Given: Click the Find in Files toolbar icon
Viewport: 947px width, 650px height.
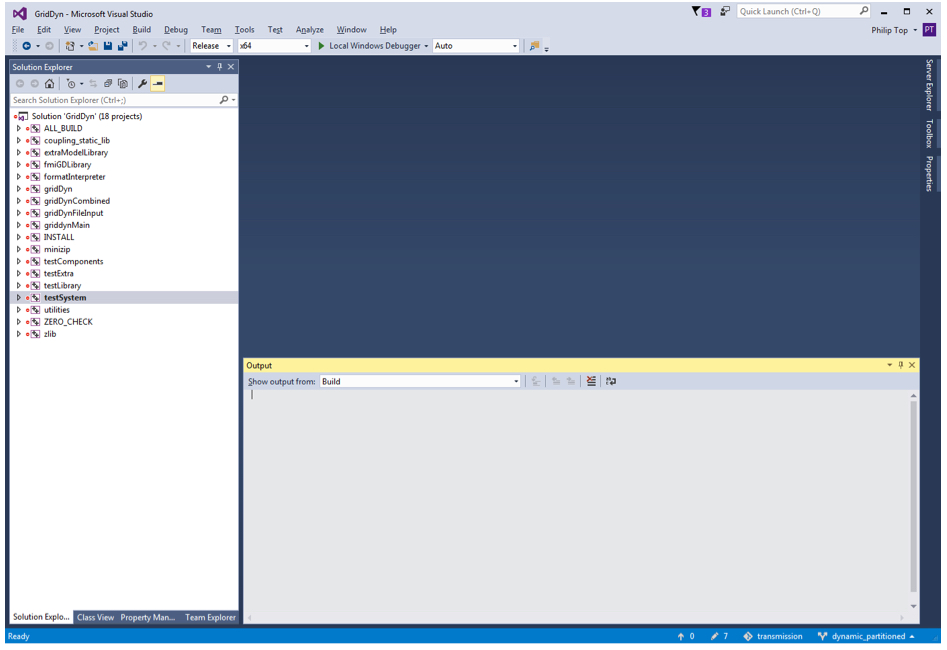Looking at the screenshot, I should pyautogui.click(x=534, y=46).
